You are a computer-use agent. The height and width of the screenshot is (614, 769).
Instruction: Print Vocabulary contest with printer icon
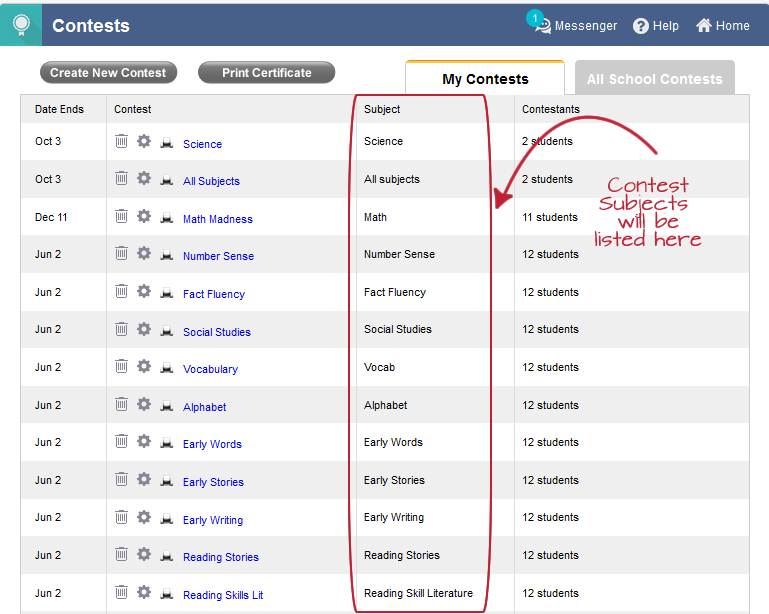coord(167,368)
